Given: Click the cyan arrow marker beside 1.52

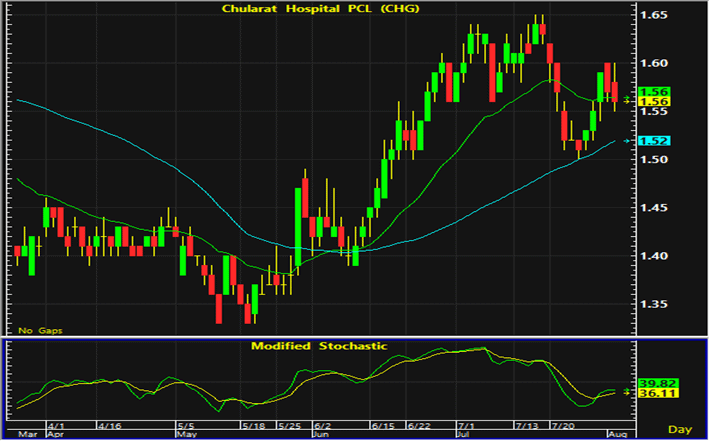Looking at the screenshot, I should point(627,141).
